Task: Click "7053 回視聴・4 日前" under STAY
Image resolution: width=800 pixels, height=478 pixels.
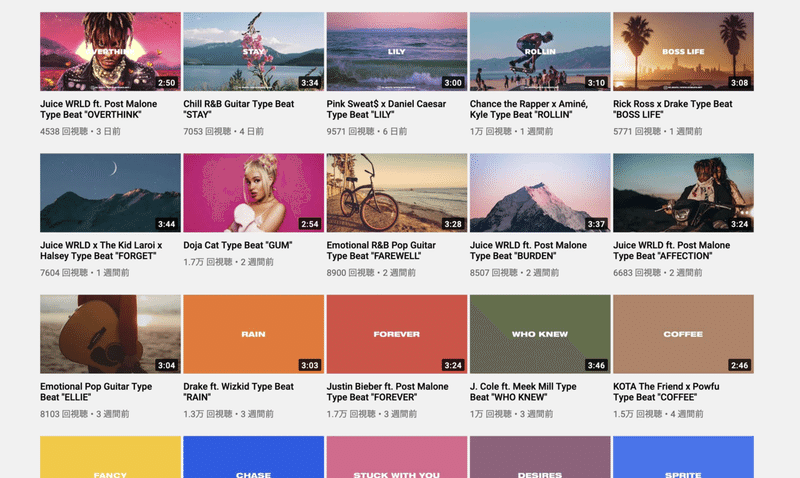Action: click(x=223, y=132)
